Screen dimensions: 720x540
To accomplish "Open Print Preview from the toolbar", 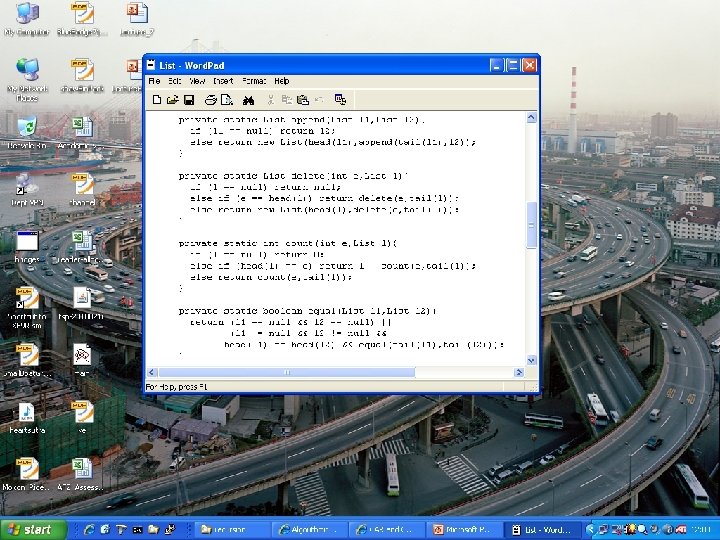I will tap(227, 100).
